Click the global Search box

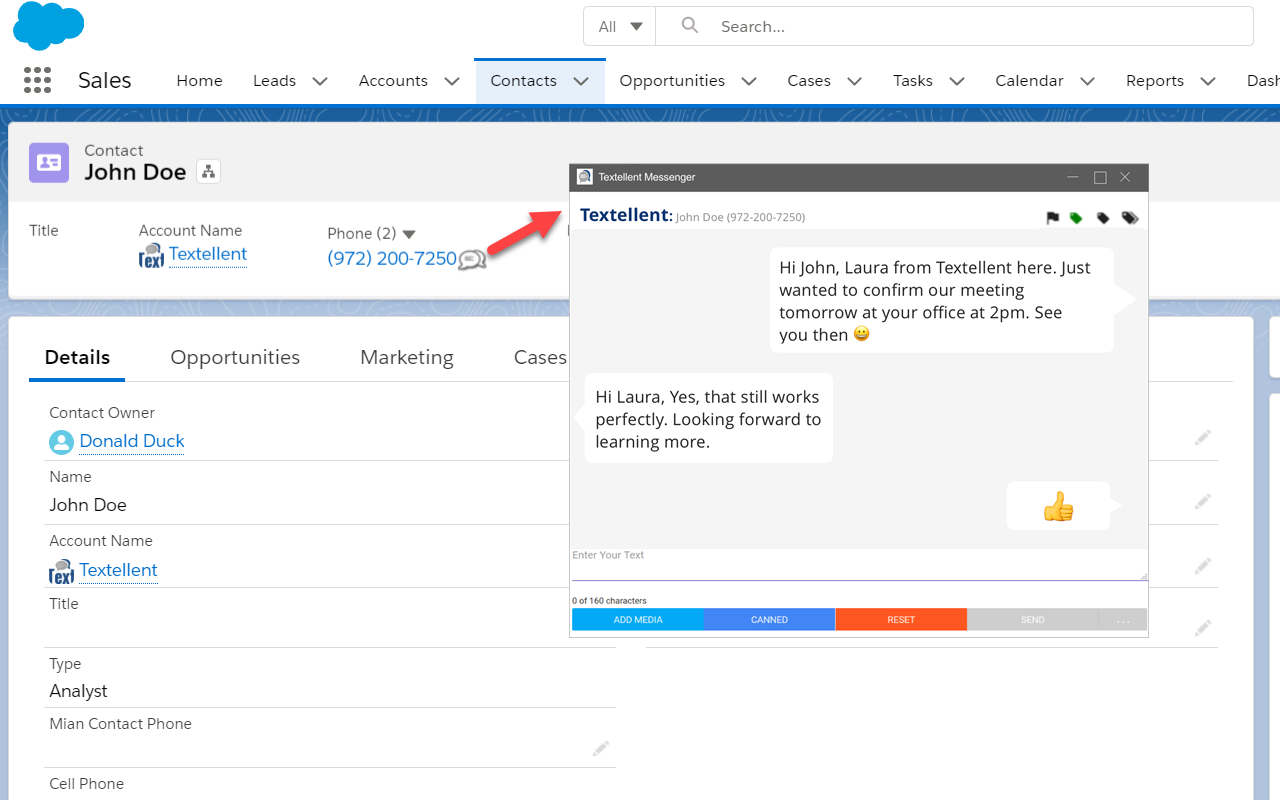(954, 26)
